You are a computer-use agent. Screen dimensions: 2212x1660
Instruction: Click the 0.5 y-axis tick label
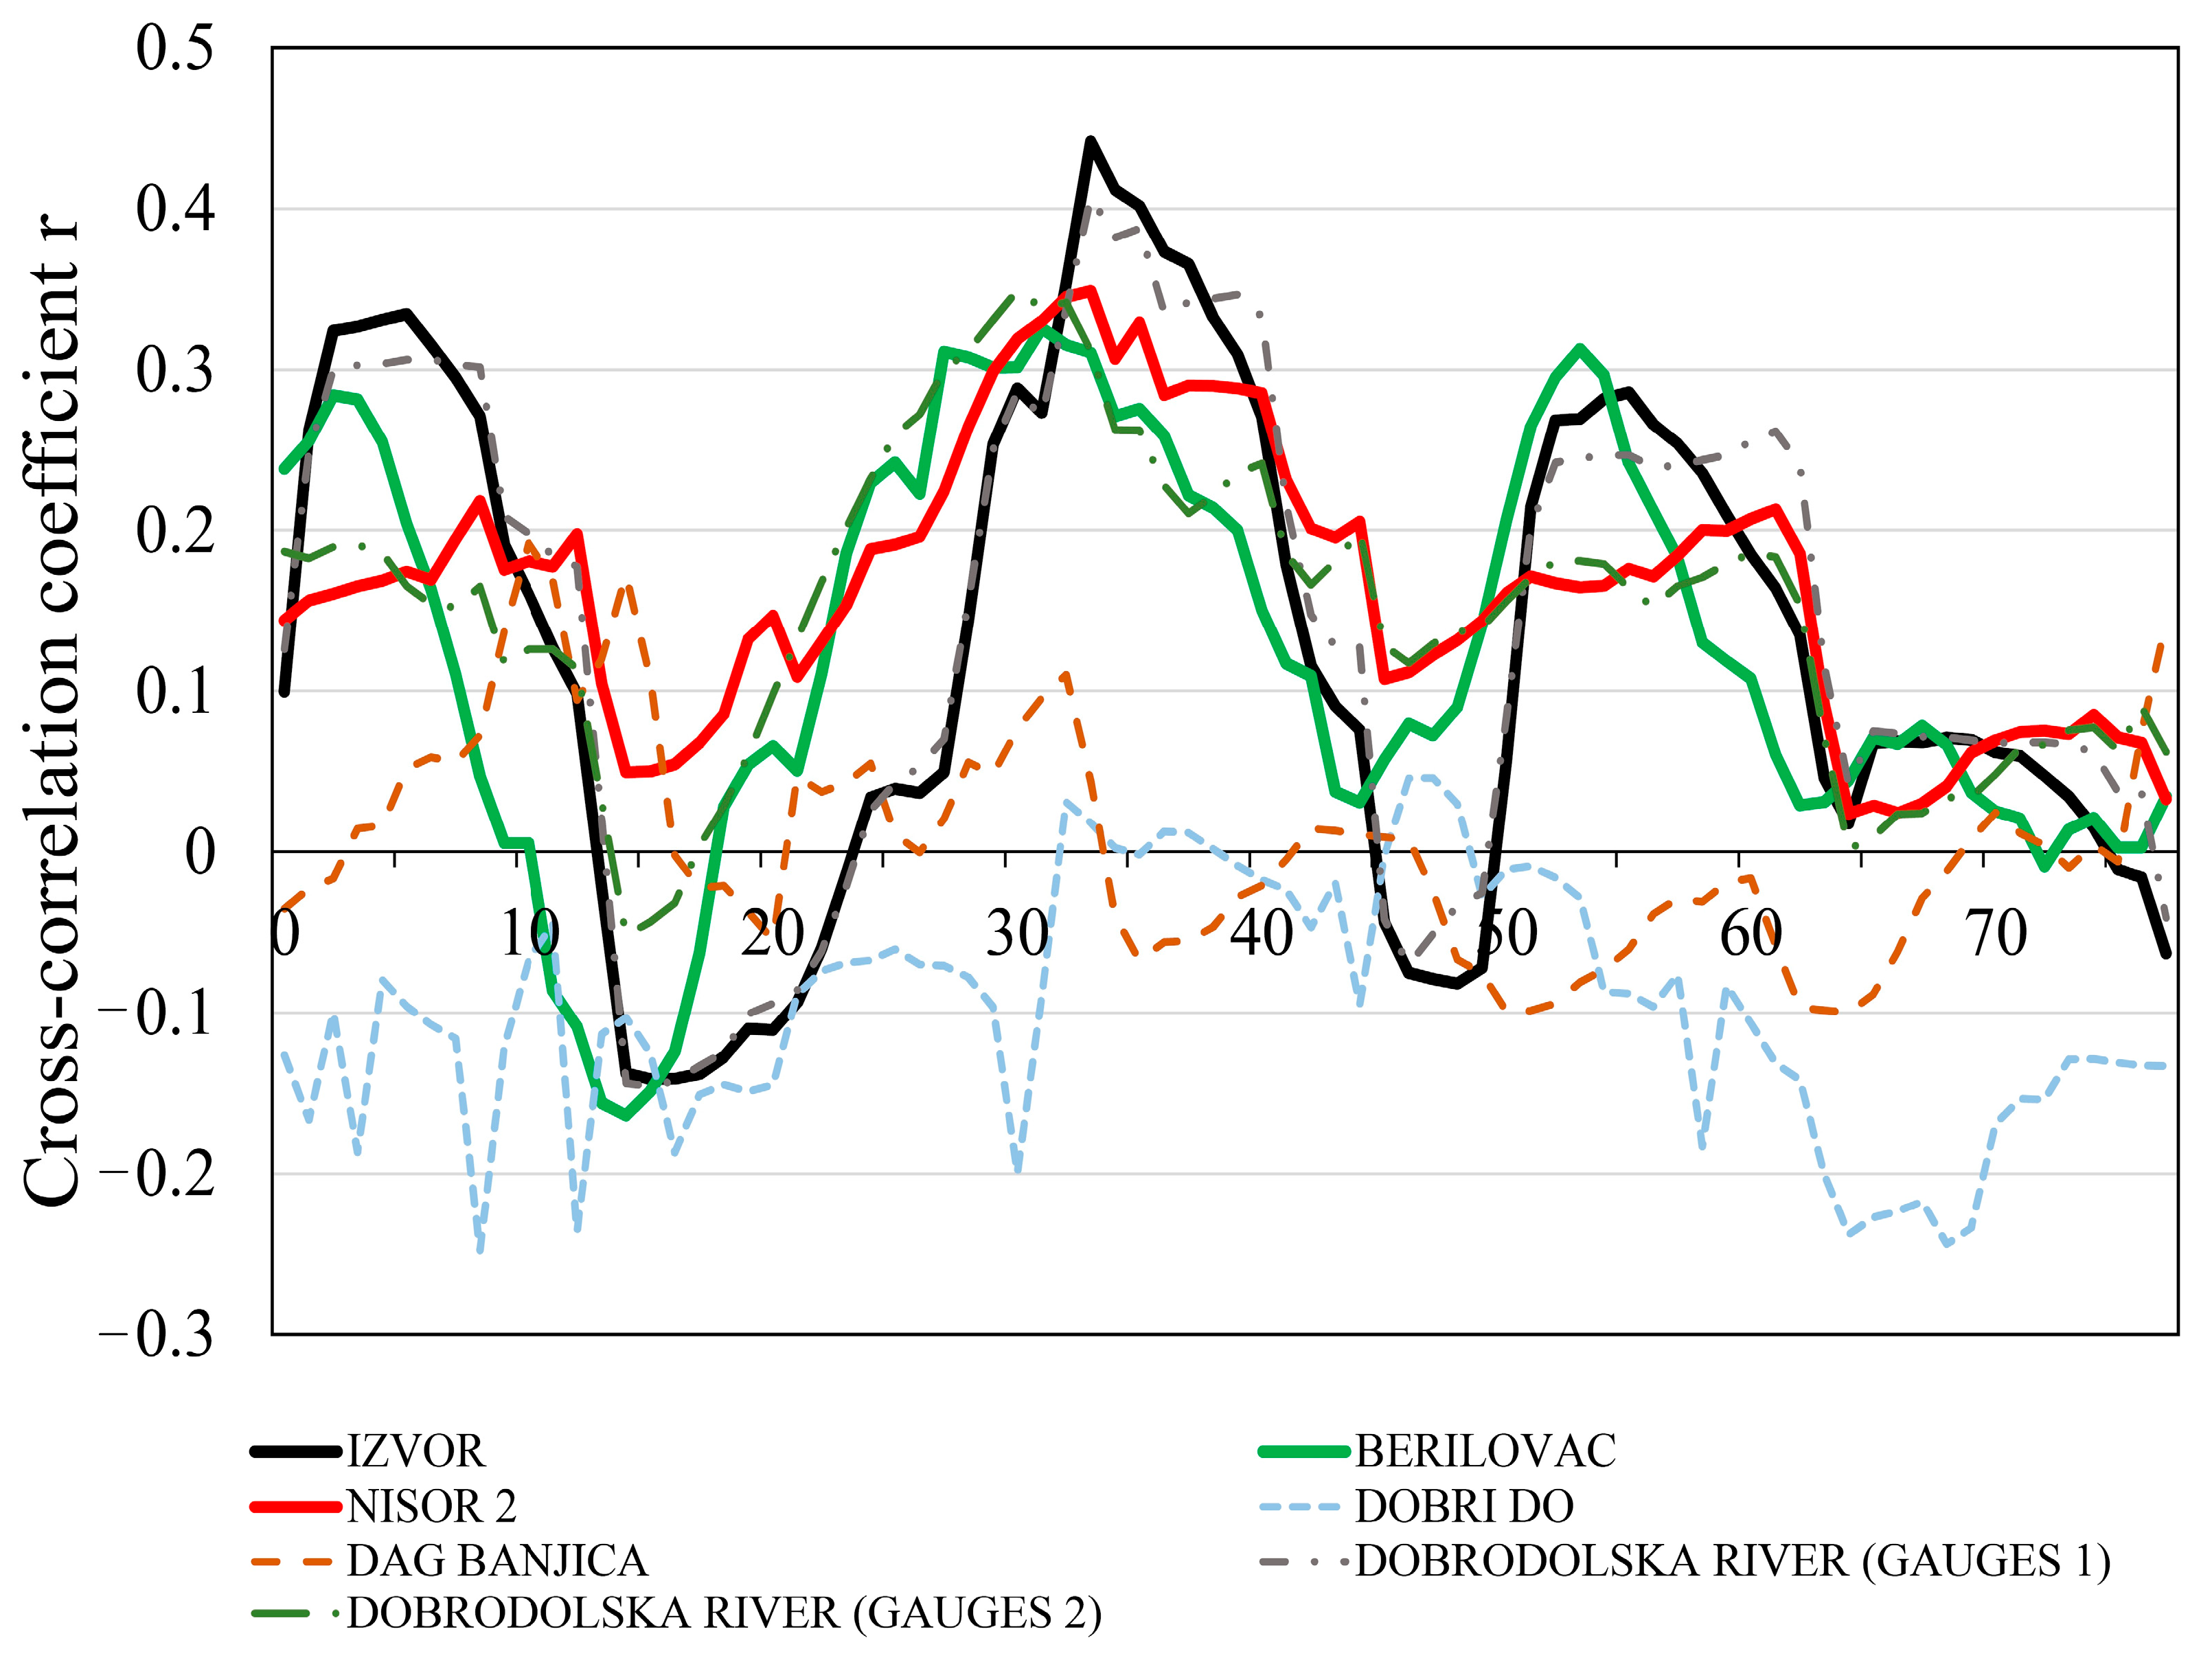(x=175, y=47)
